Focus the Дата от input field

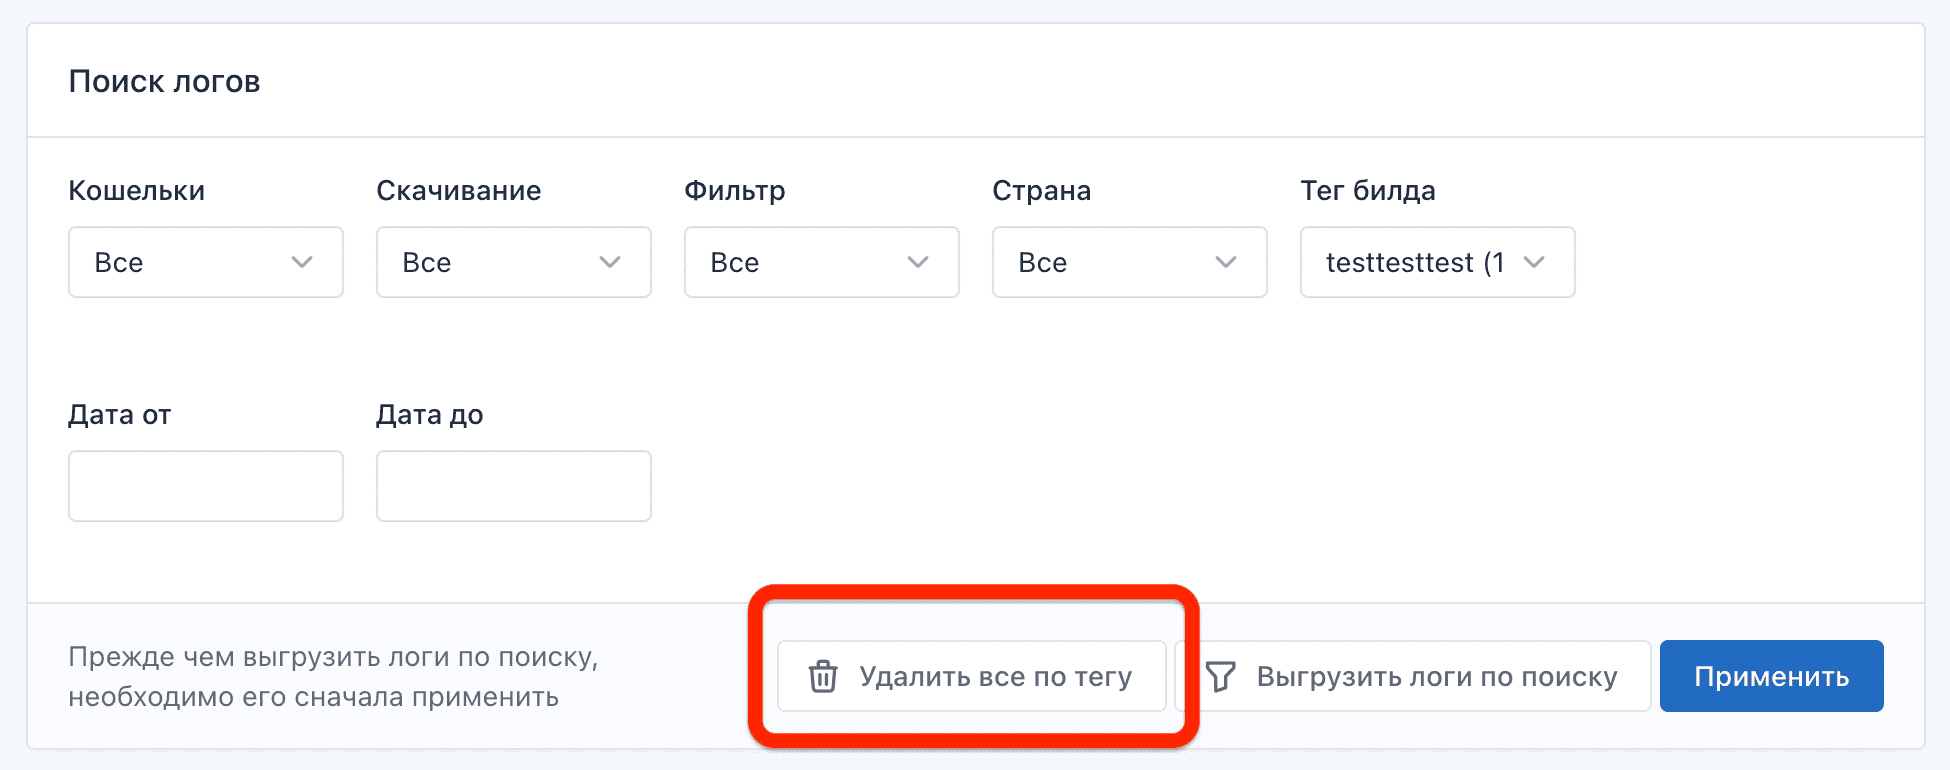[x=206, y=486]
